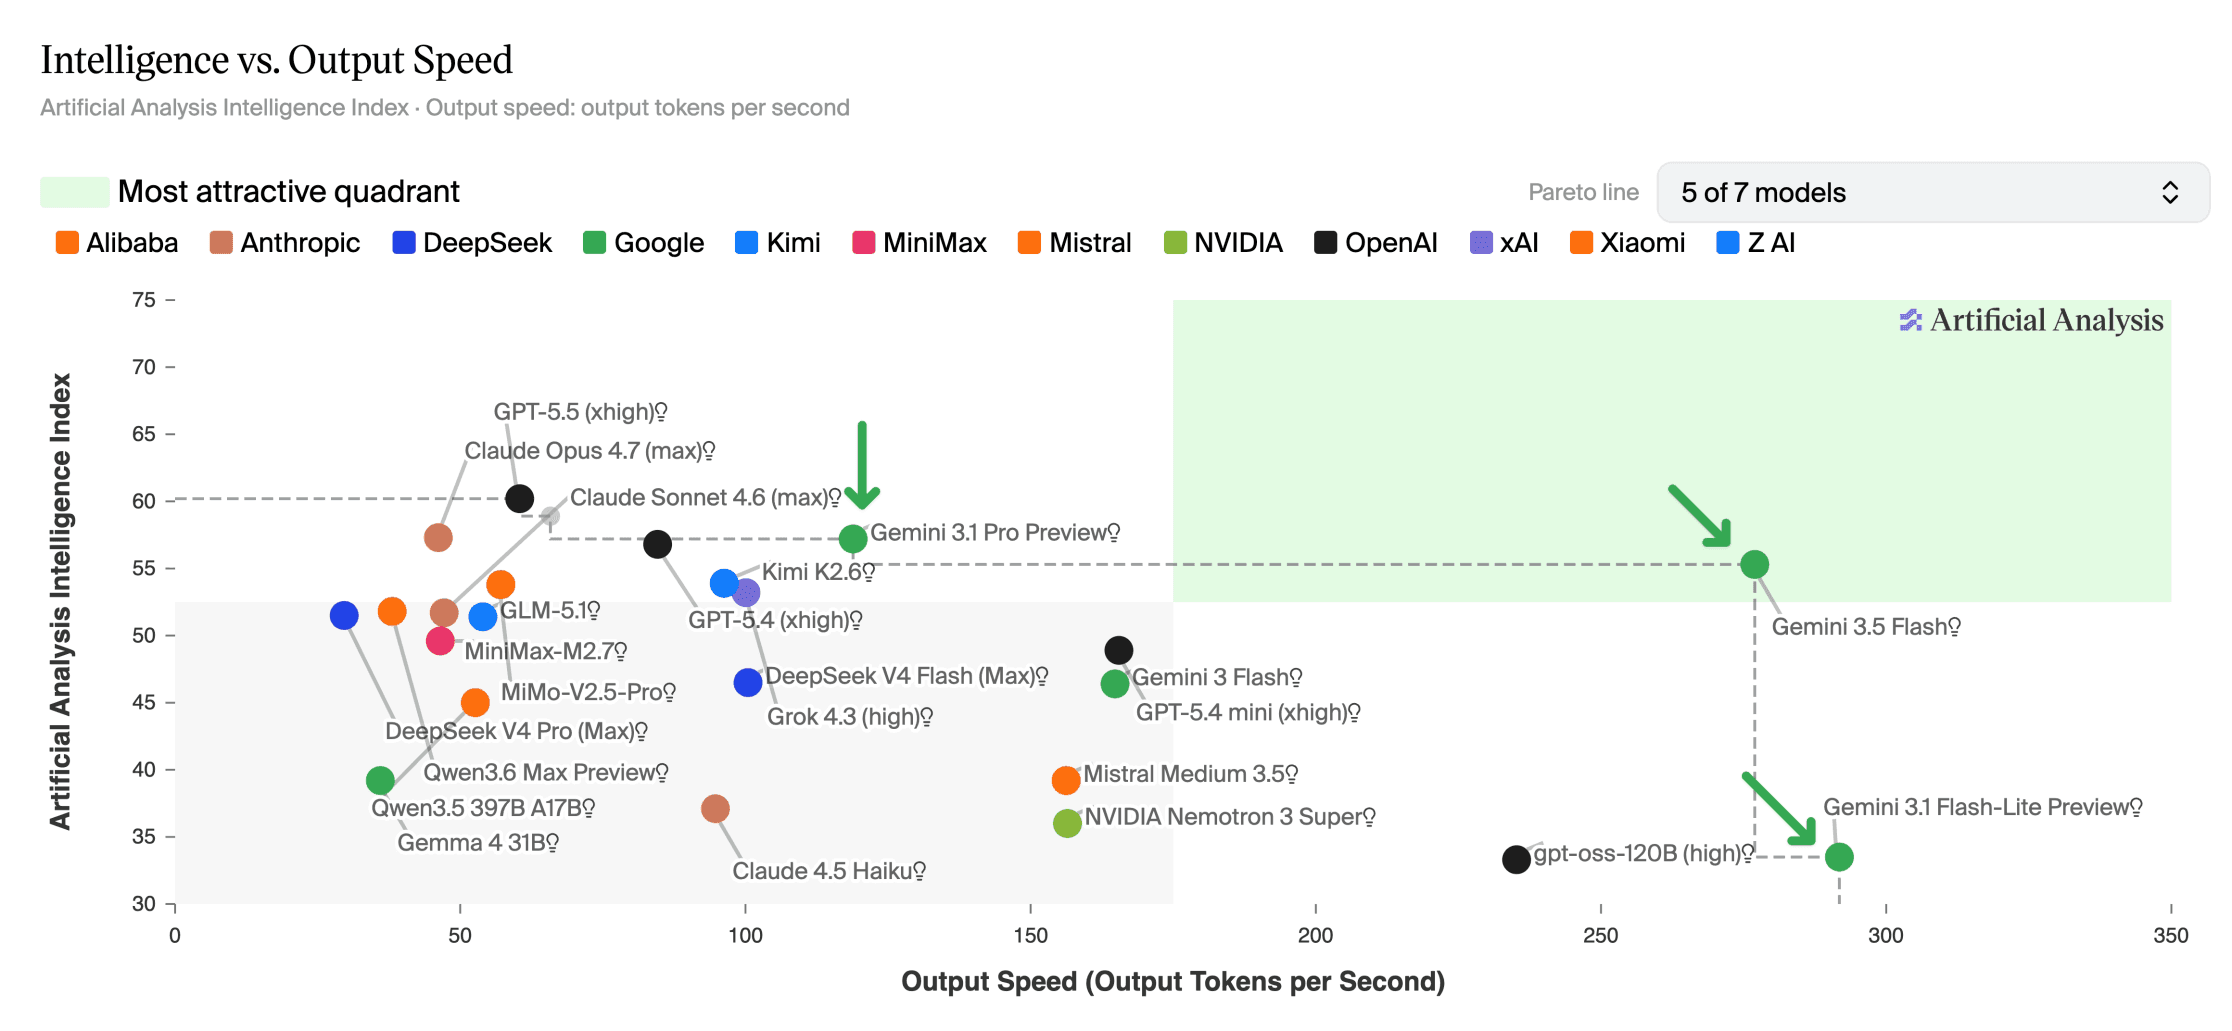Toggle Anthropic series in the legend
Screen dimensions: 2232x1031
tap(285, 243)
